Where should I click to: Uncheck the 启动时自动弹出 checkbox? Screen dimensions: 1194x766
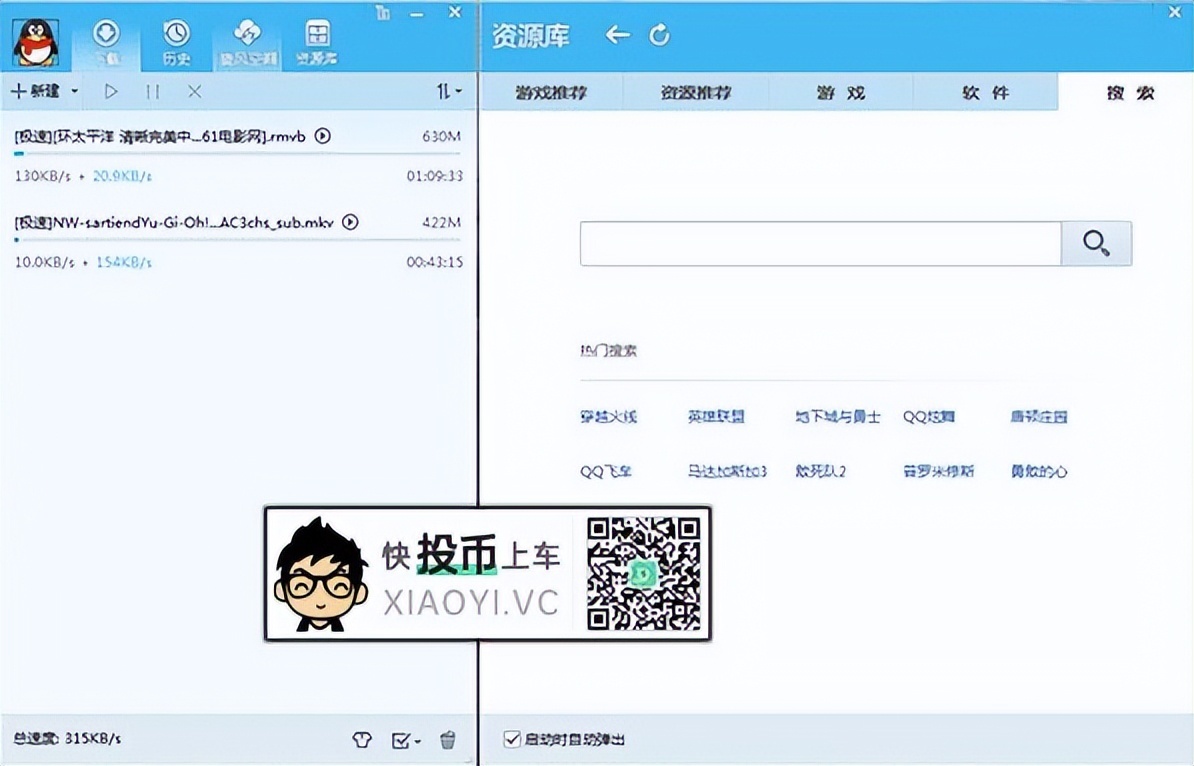click(x=512, y=740)
